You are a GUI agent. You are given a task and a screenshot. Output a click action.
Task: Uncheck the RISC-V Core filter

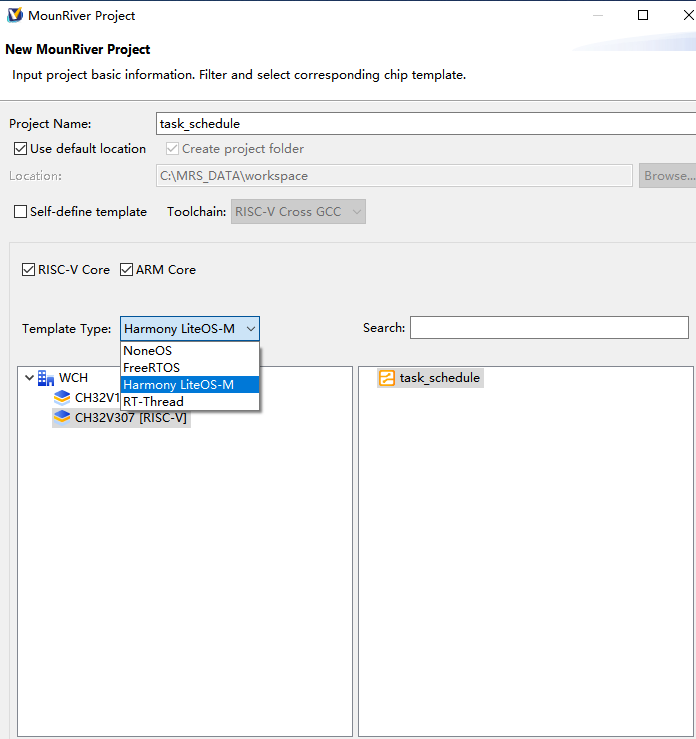28,270
